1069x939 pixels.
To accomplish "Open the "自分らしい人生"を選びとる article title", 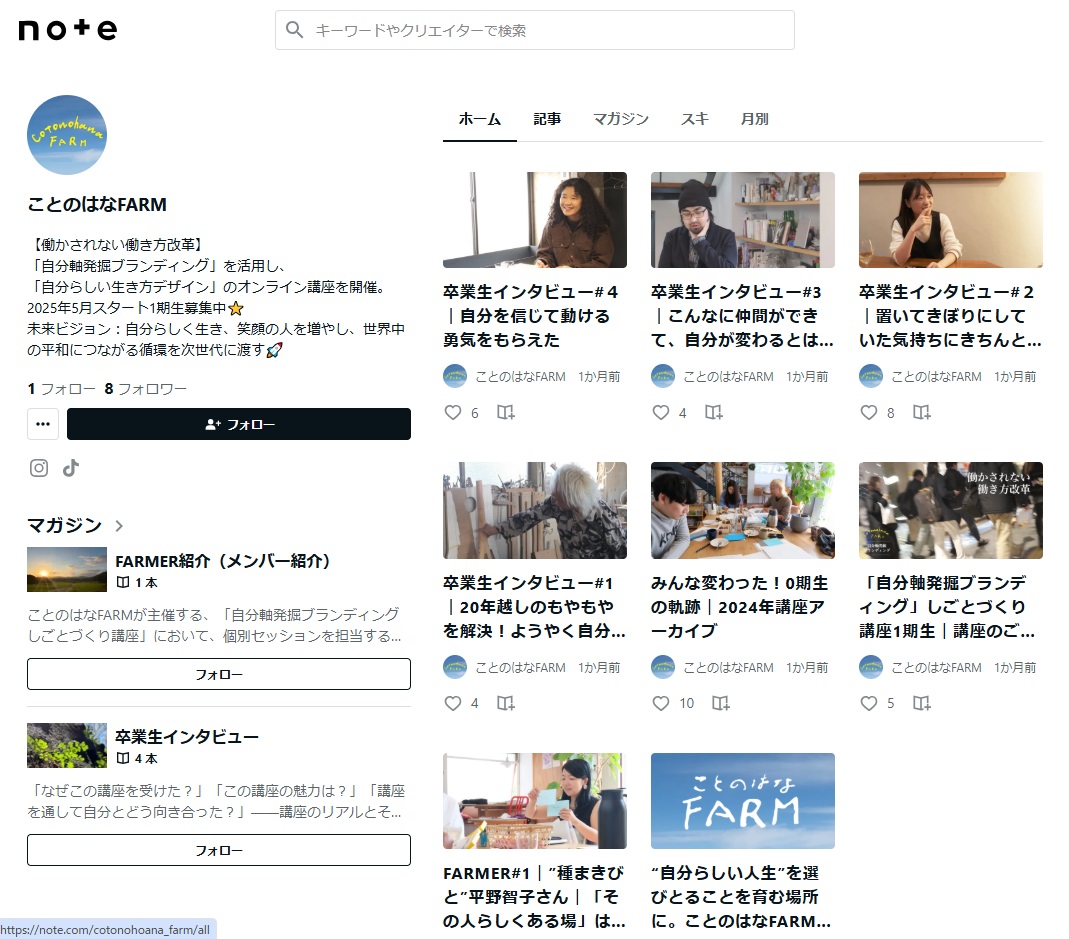I will click(x=740, y=897).
